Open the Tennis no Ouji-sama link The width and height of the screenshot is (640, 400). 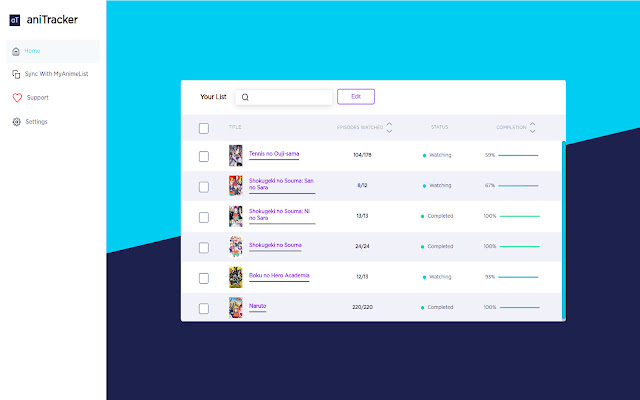tap(274, 154)
